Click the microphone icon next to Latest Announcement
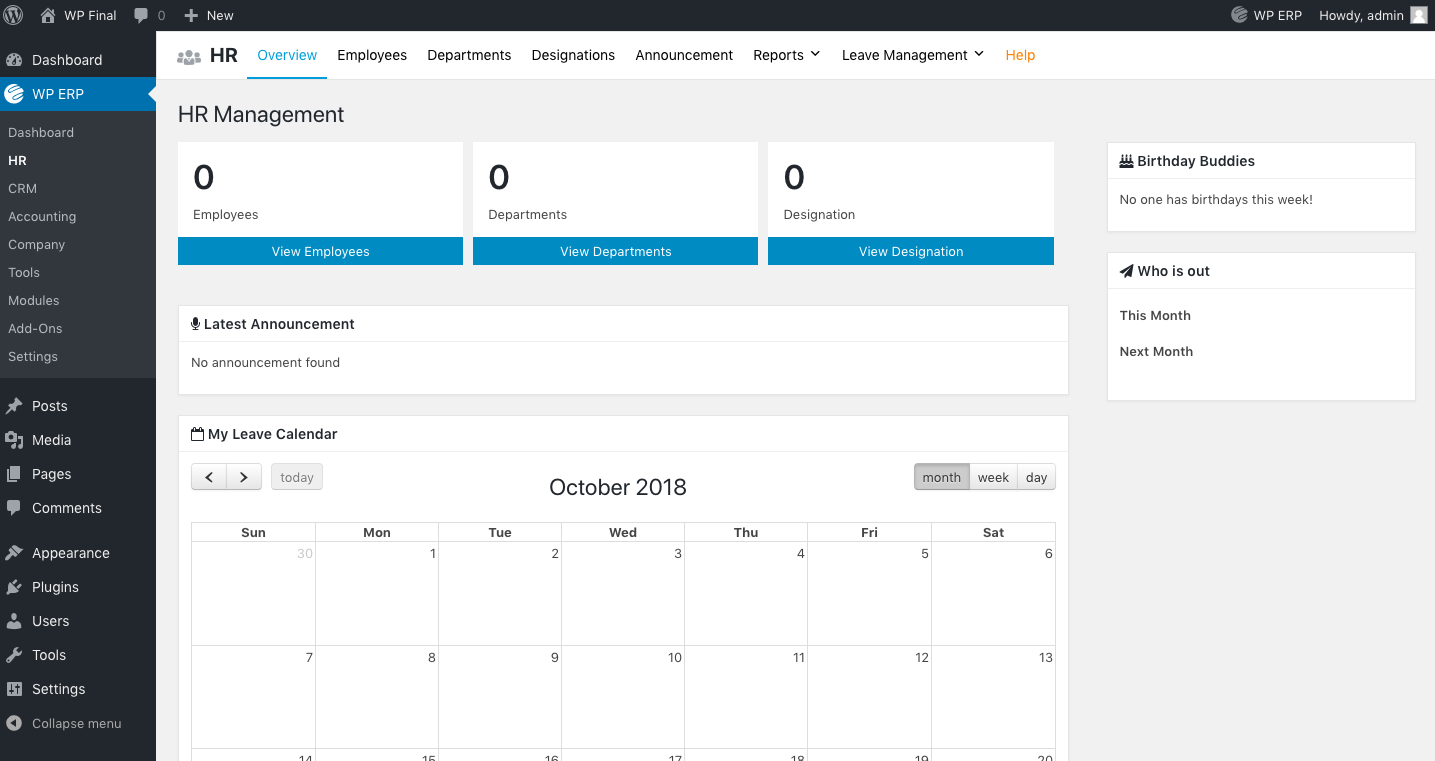Image resolution: width=1435 pixels, height=761 pixels. point(194,323)
